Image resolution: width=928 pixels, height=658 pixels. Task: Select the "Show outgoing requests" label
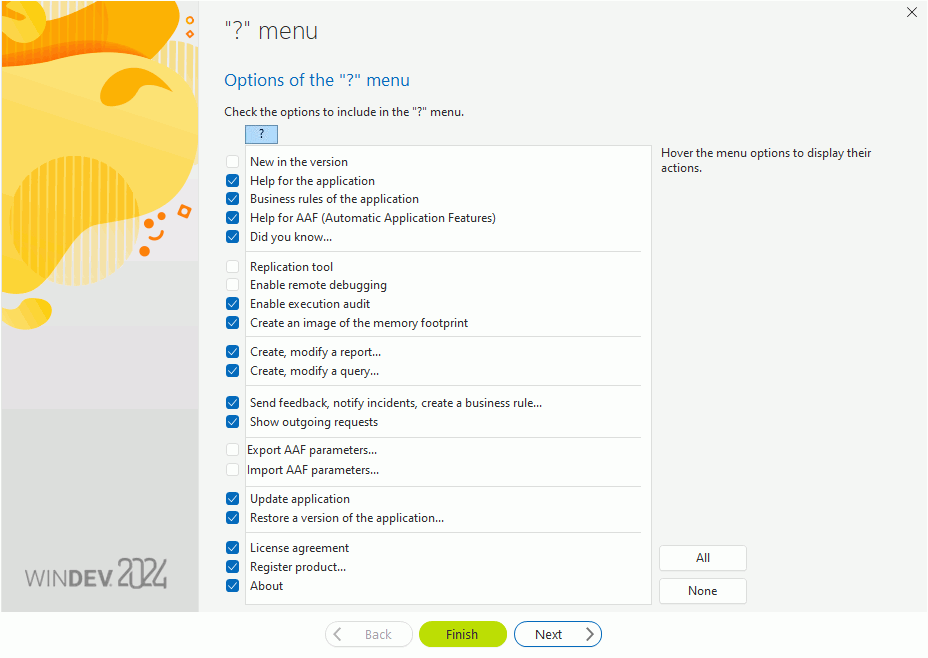[314, 422]
